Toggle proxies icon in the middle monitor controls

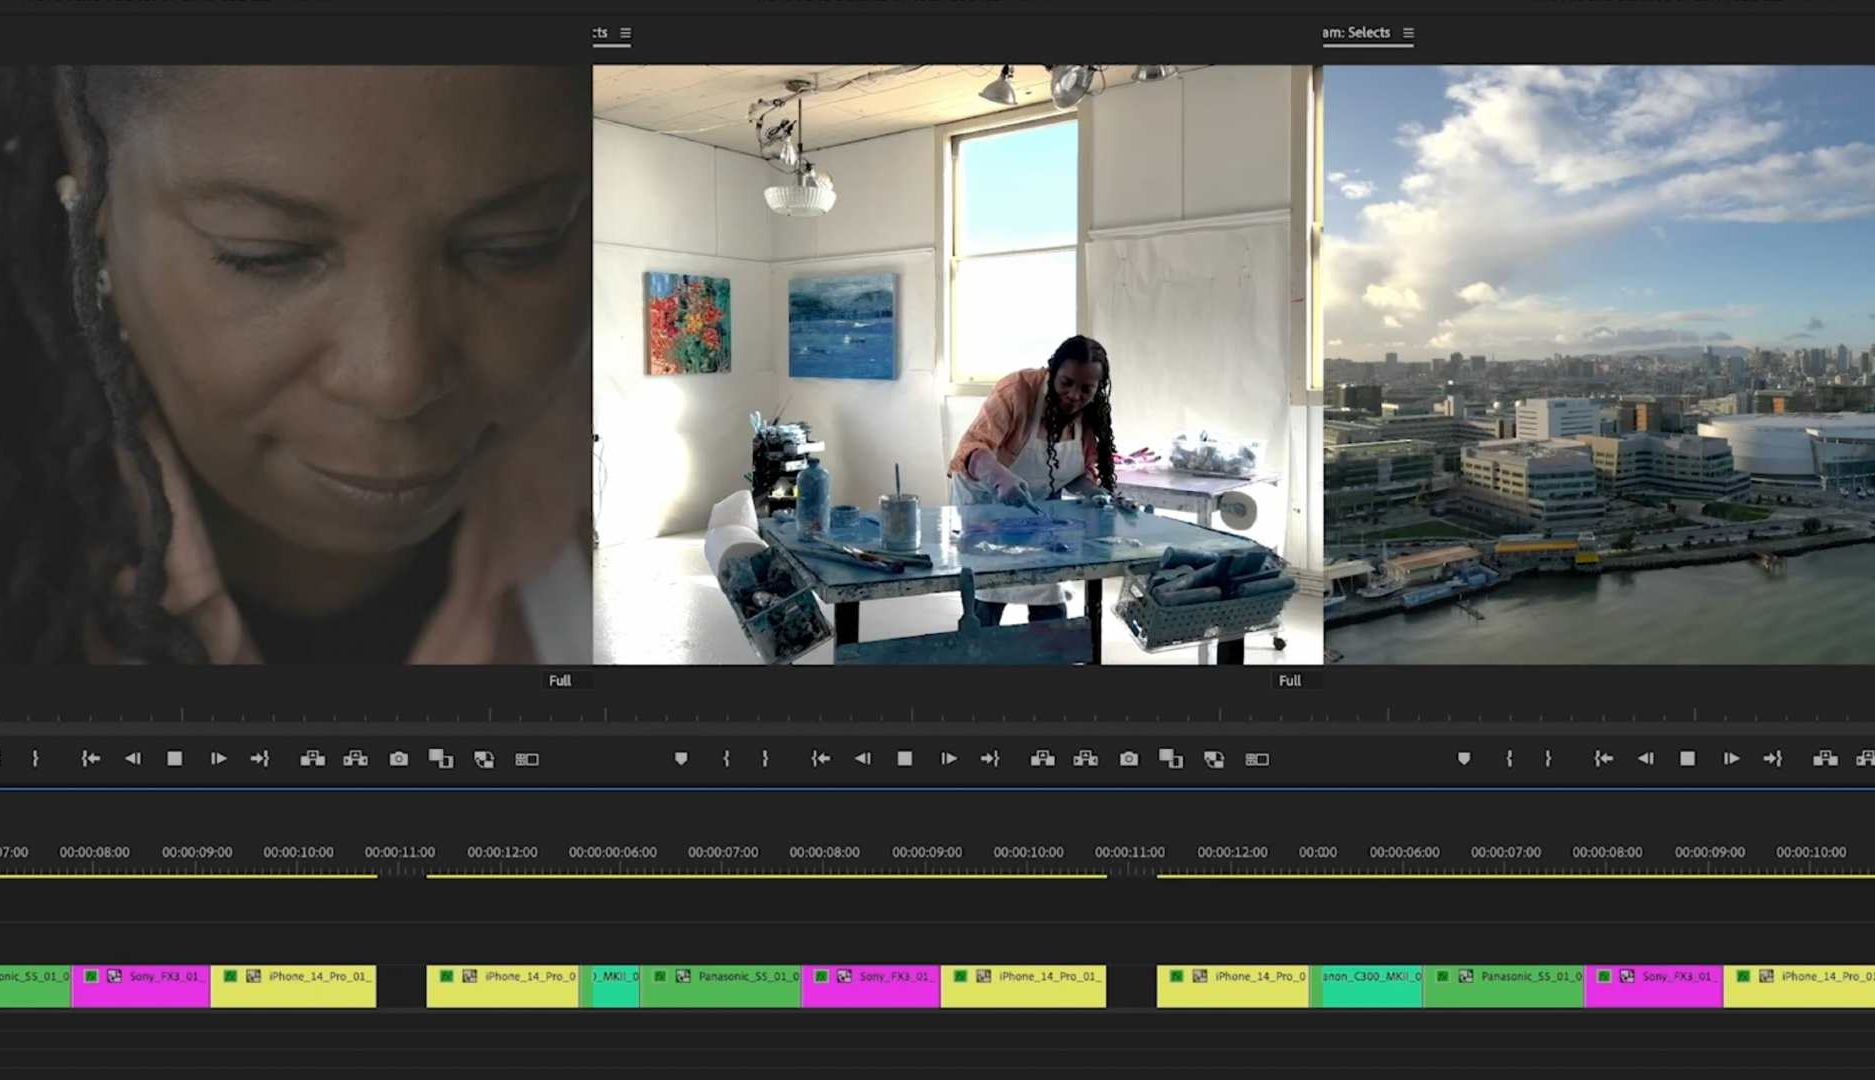click(x=1214, y=759)
